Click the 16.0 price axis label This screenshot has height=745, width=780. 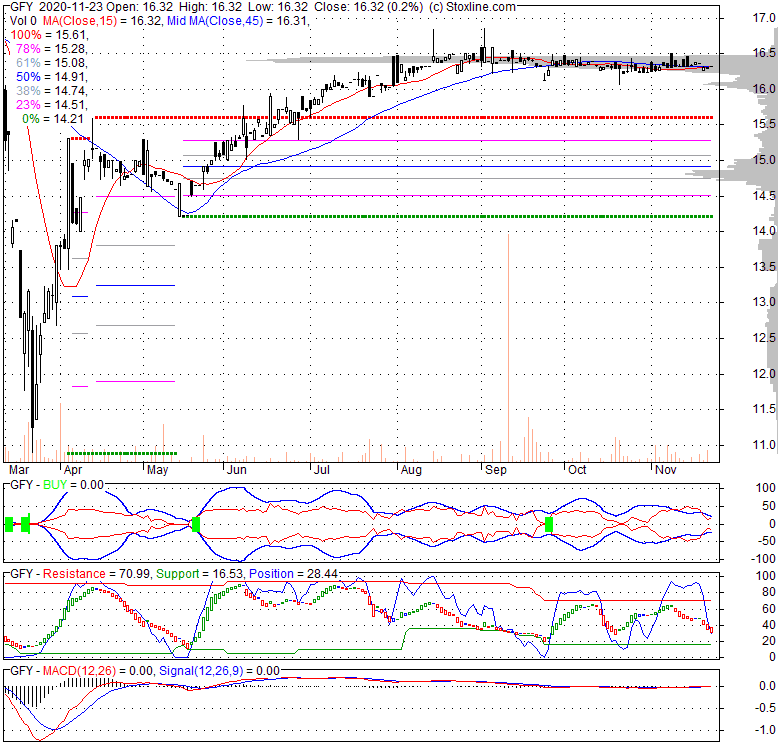point(764,89)
